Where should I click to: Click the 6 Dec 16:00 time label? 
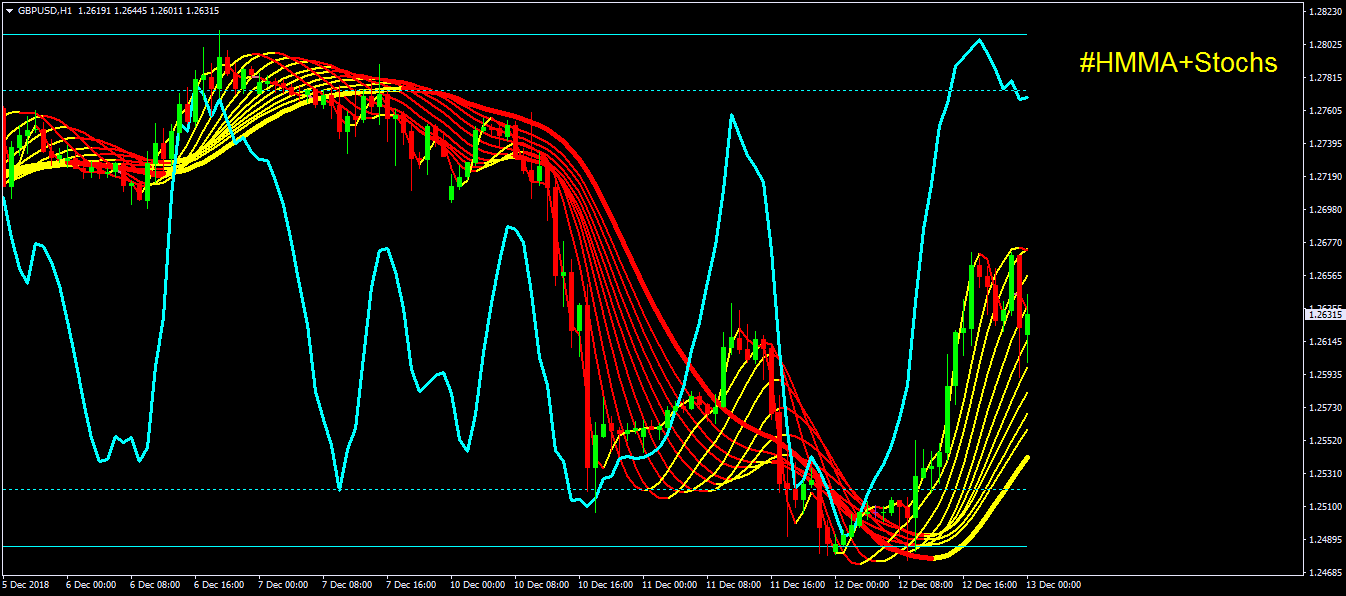[x=219, y=584]
